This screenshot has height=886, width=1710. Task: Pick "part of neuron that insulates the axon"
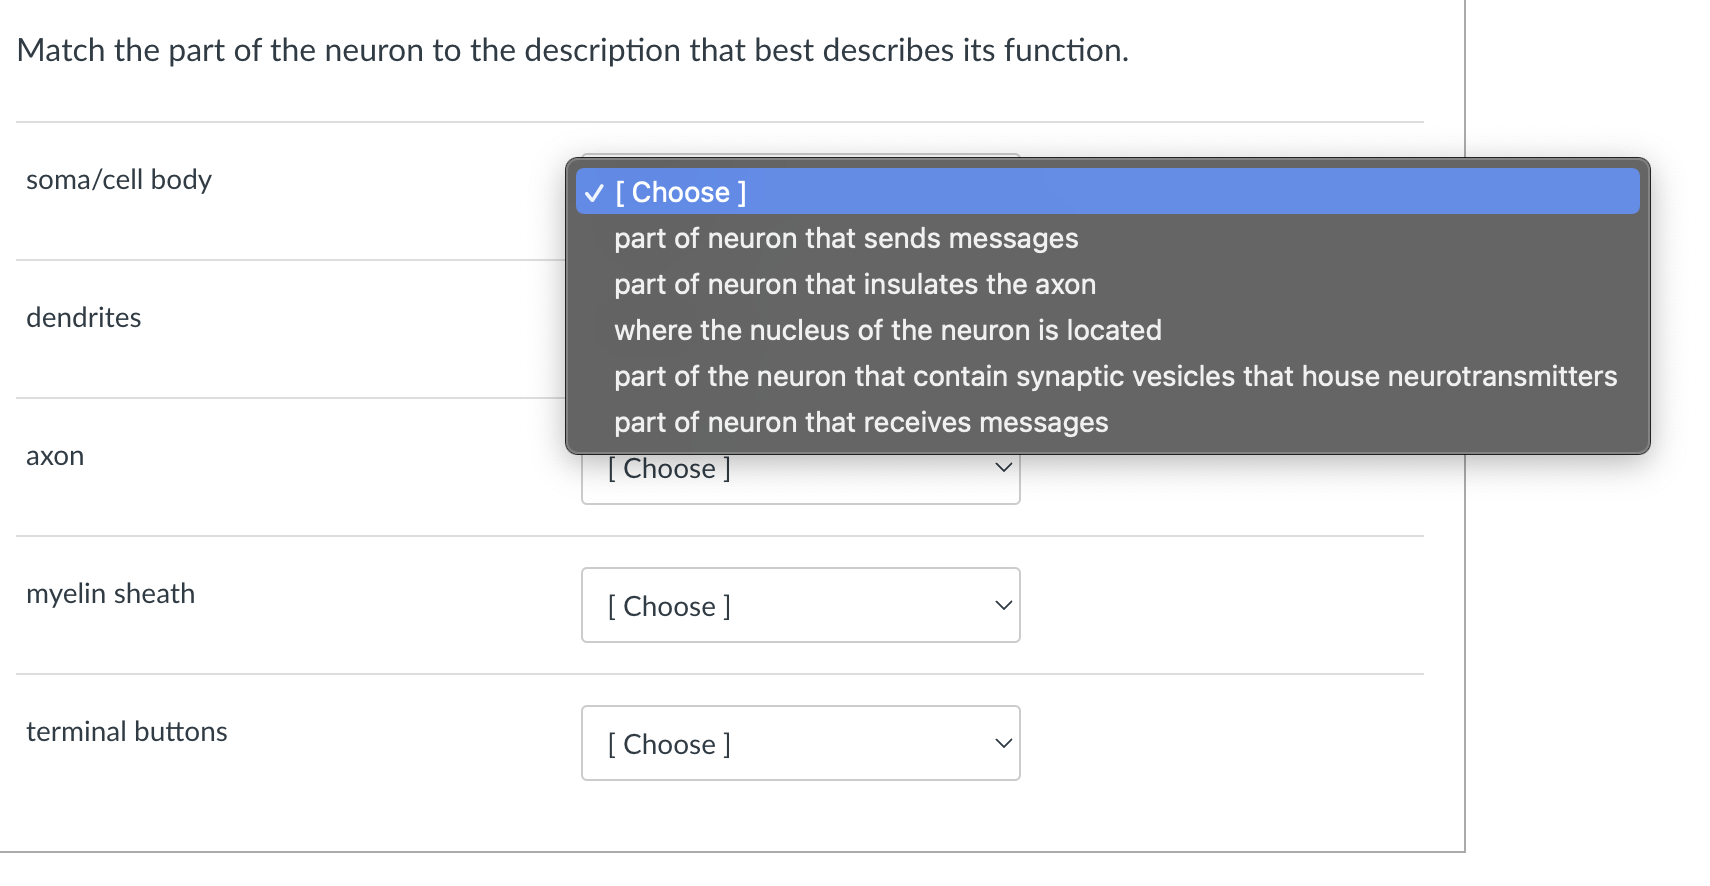[855, 285]
